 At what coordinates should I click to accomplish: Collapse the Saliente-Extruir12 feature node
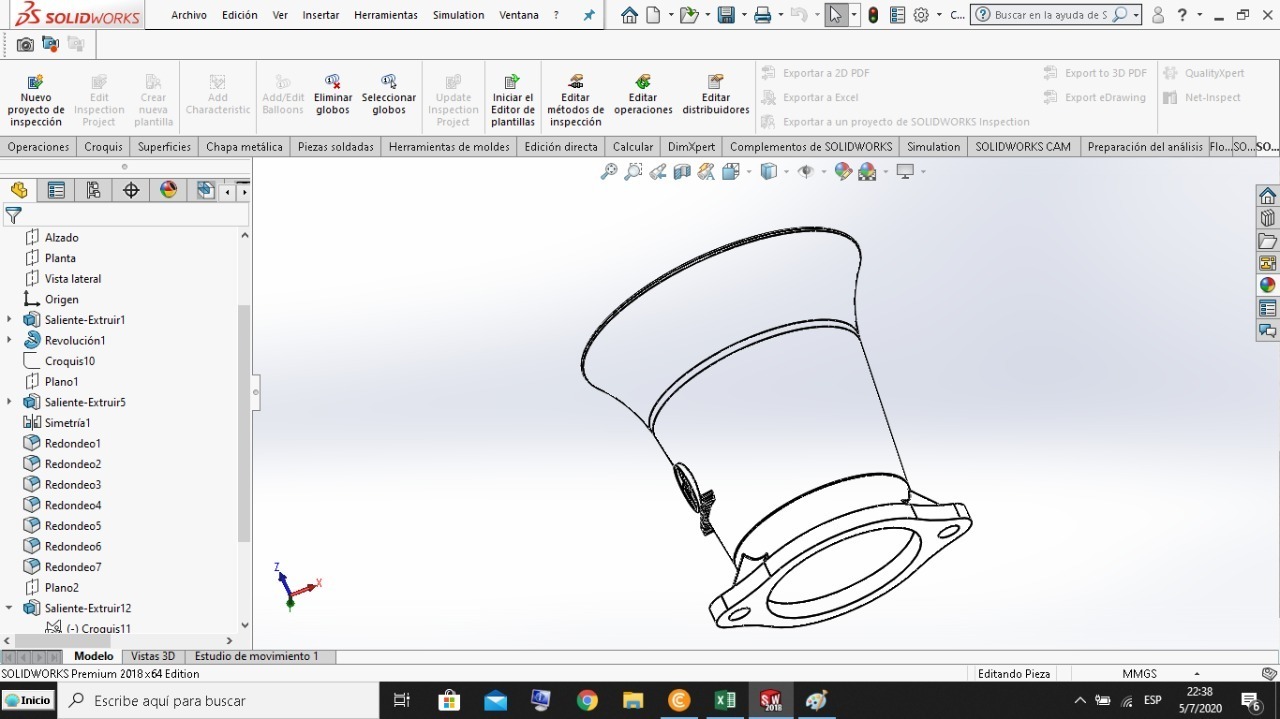pos(9,608)
